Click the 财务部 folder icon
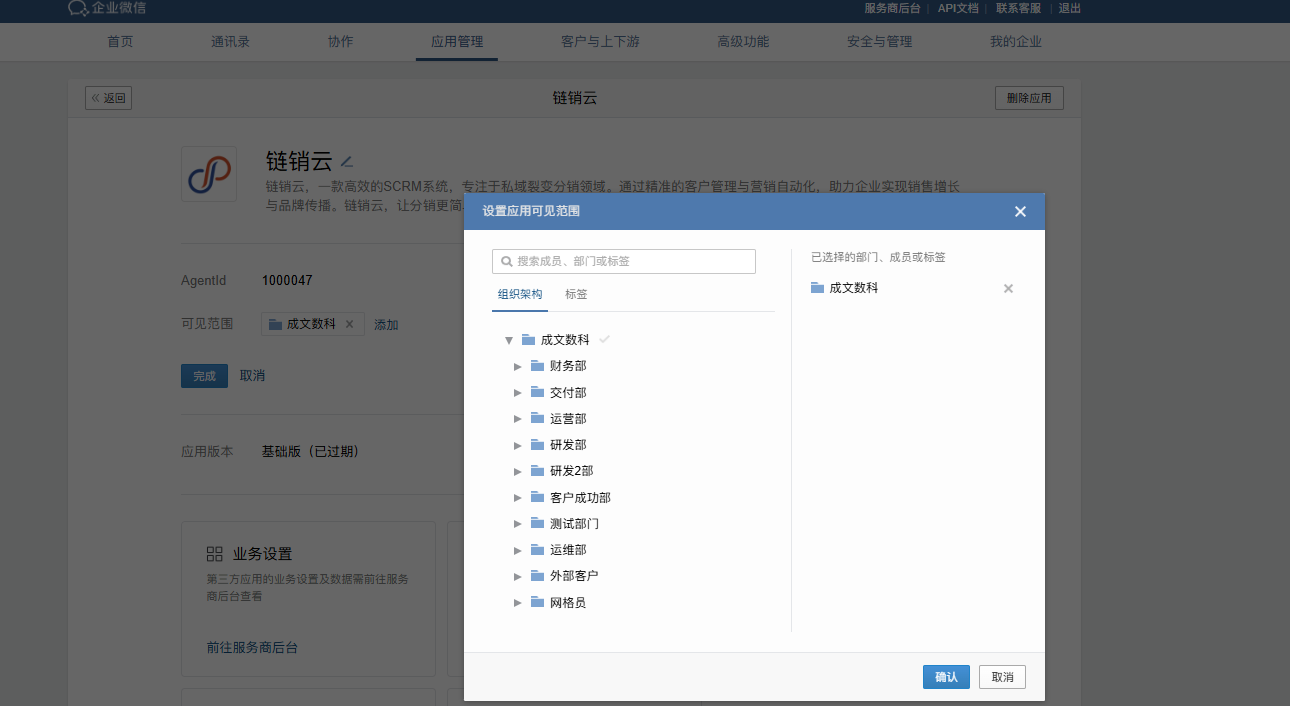The width and height of the screenshot is (1290, 706). point(537,366)
